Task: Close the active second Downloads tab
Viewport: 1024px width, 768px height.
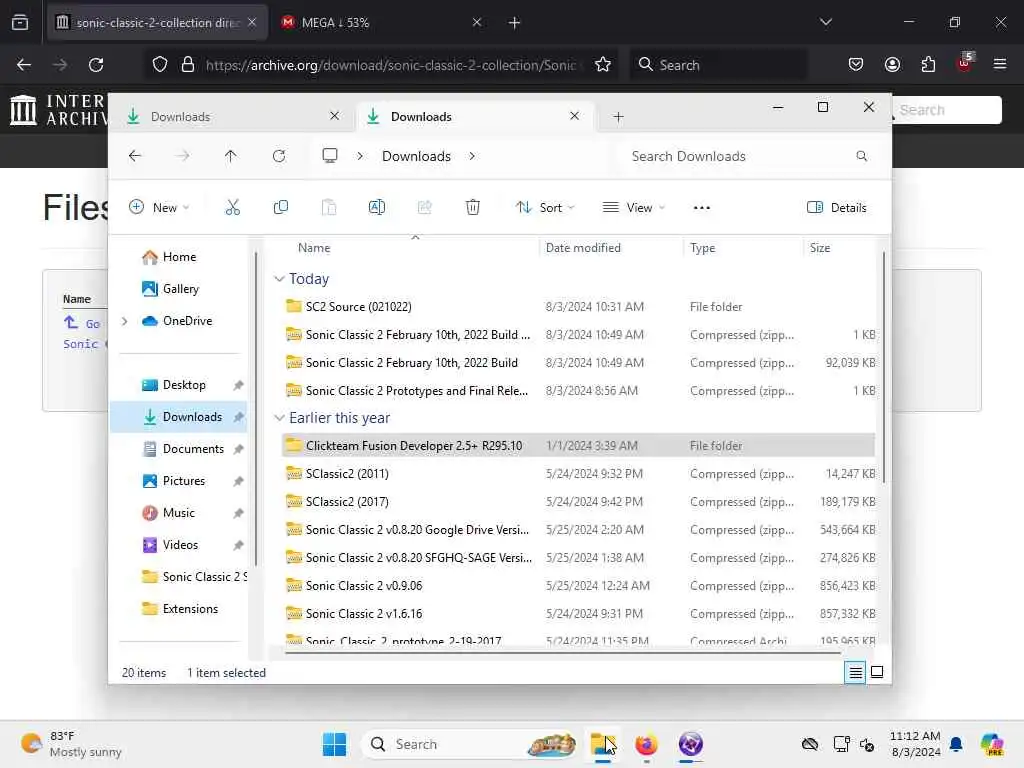Action: point(574,116)
